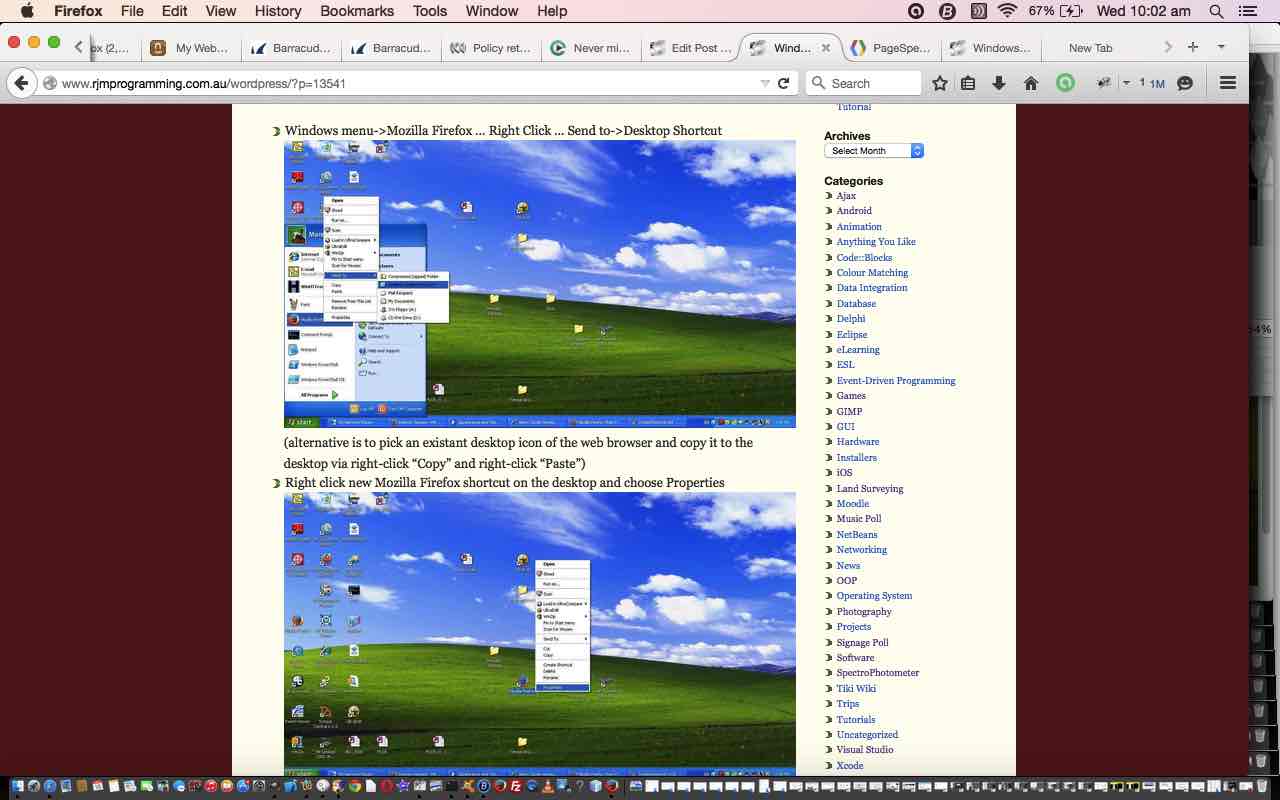Open the File menu
Viewport: 1280px width, 800px height.
pos(132,11)
